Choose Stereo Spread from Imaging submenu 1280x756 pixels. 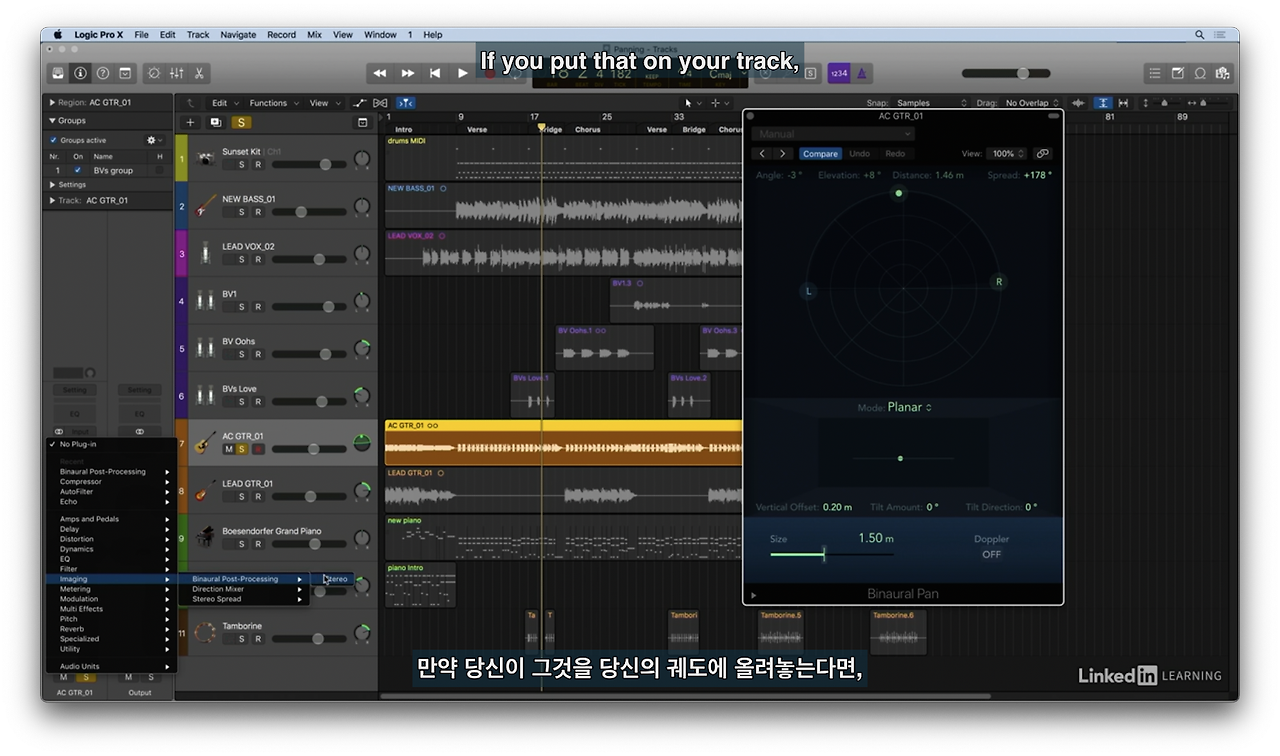click(243, 599)
